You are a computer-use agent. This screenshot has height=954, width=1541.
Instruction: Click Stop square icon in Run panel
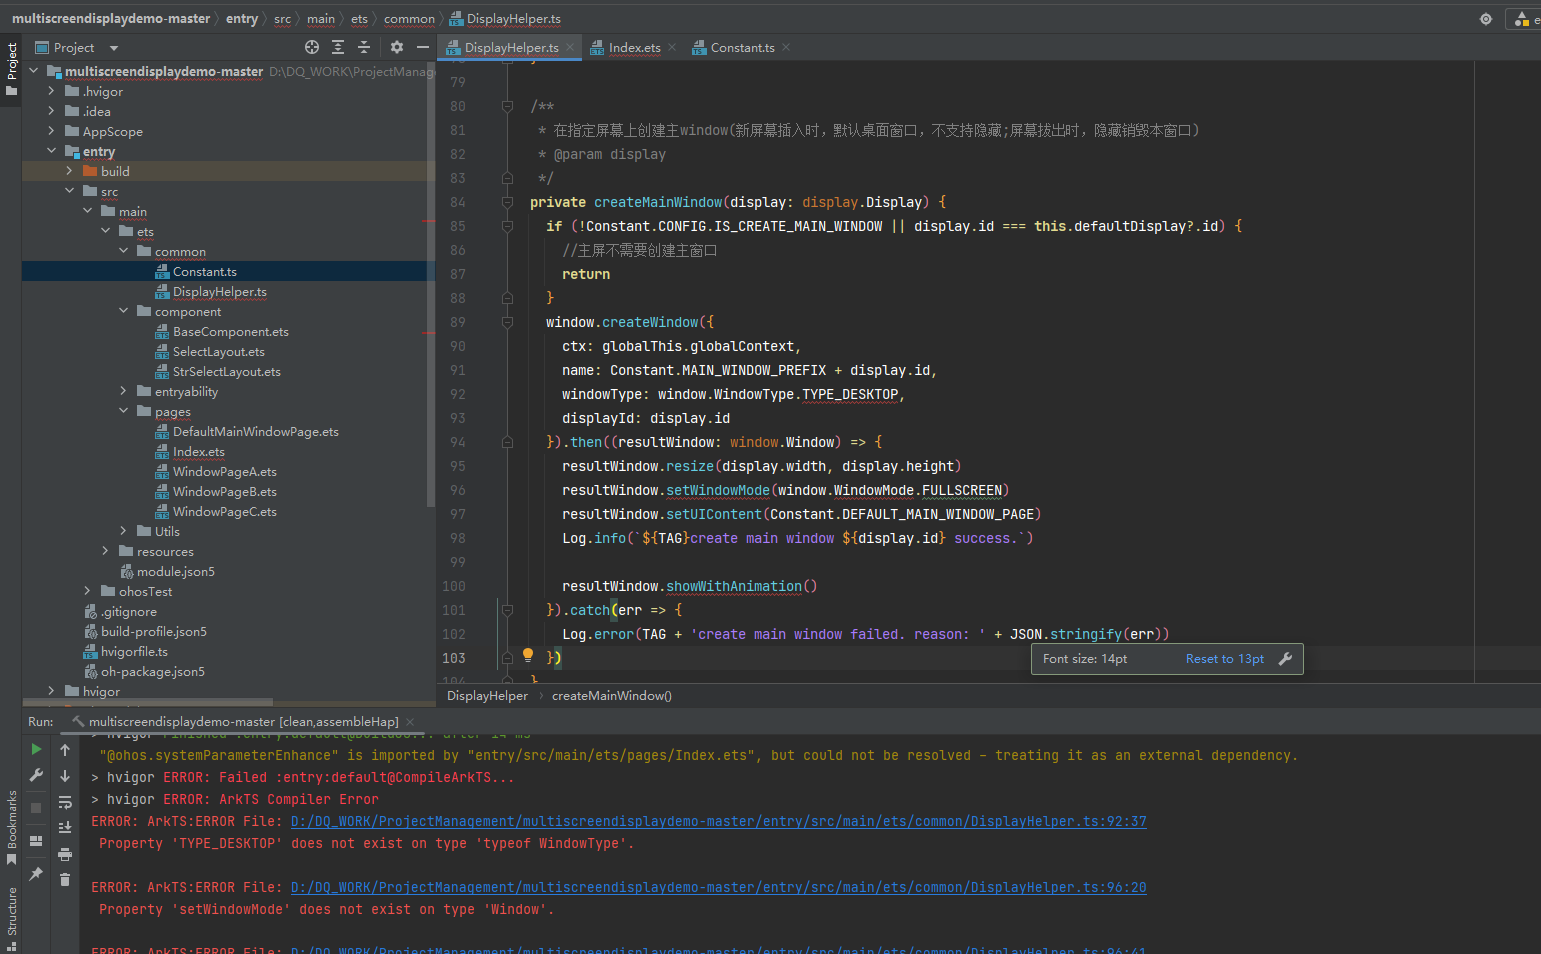pyautogui.click(x=36, y=807)
